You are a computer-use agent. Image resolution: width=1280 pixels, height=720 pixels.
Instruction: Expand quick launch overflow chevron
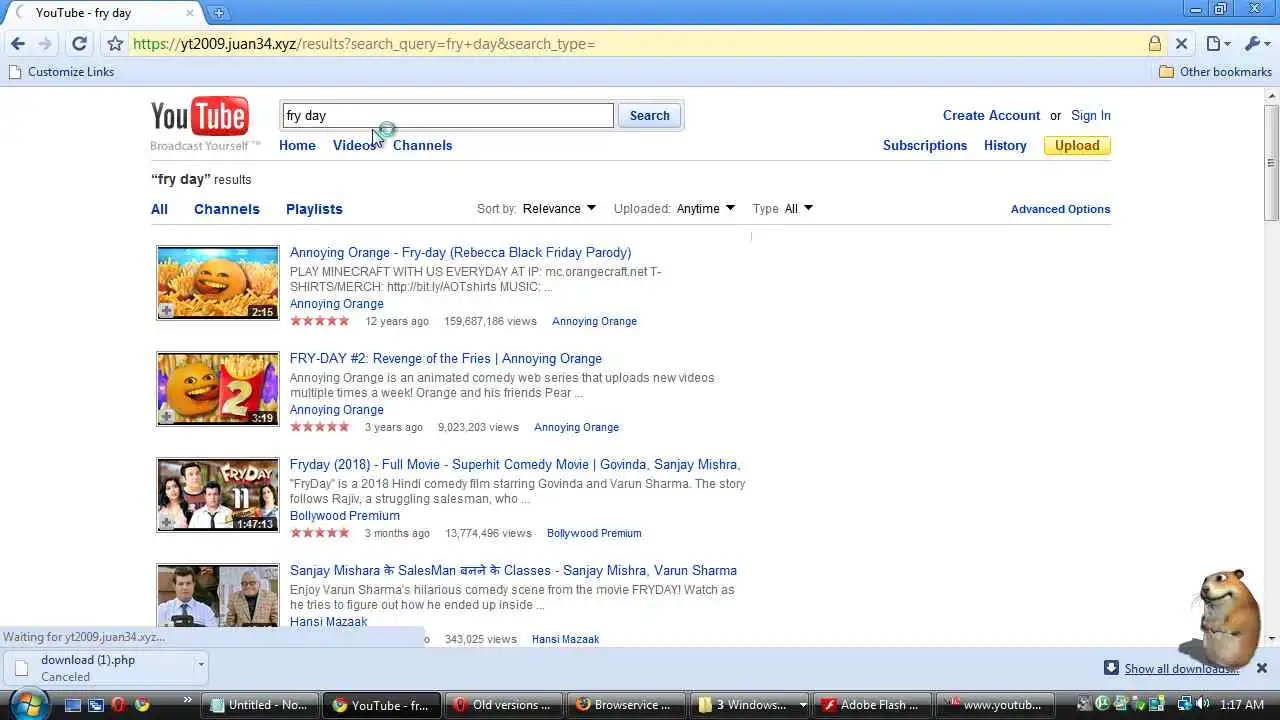(187, 700)
